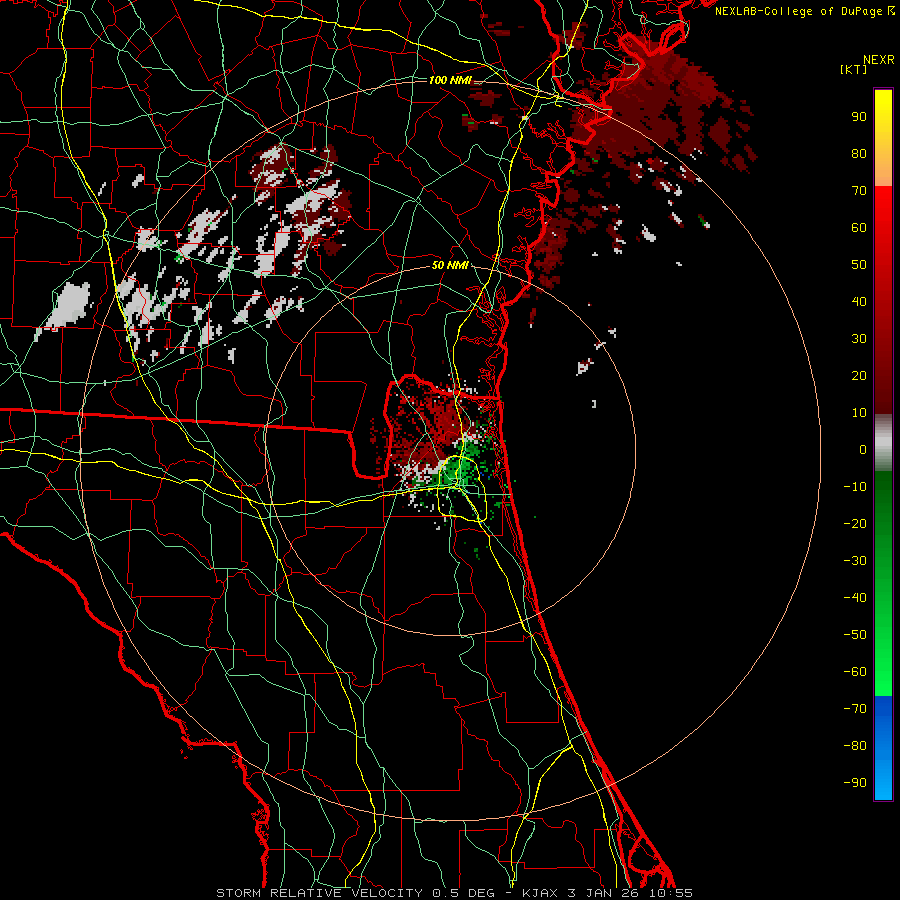Image resolution: width=900 pixels, height=900 pixels.
Task: Click the positive 60 scale value
Action: point(859,228)
